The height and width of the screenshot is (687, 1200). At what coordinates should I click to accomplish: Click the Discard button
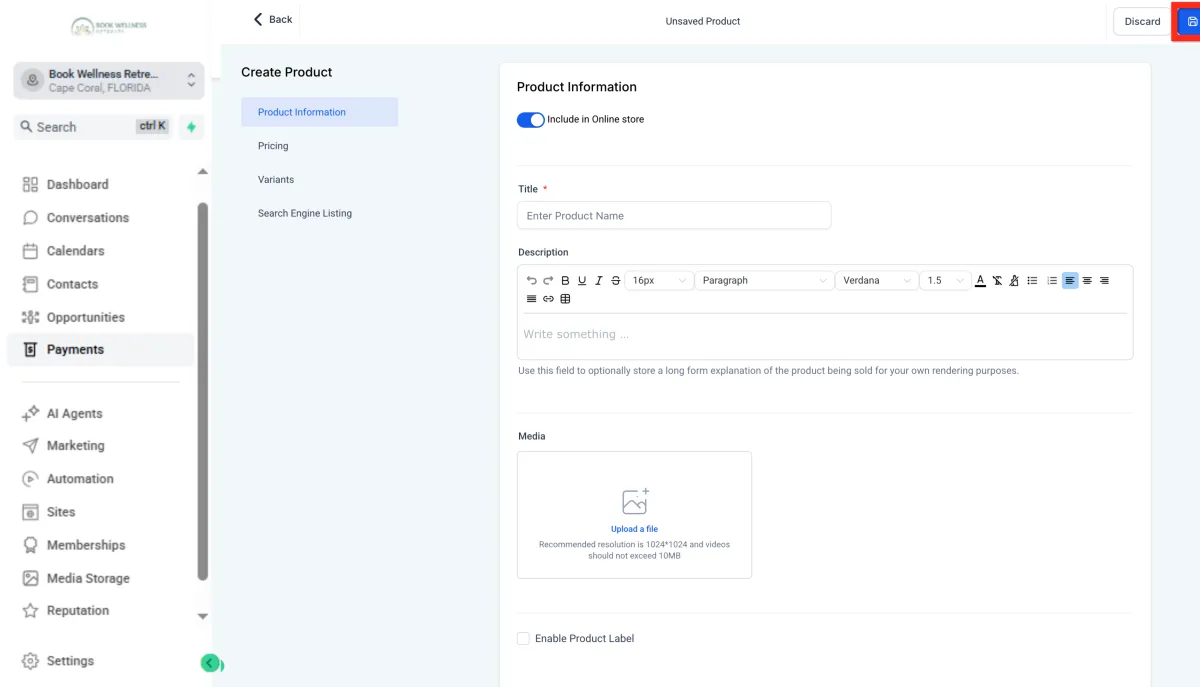(x=1142, y=21)
